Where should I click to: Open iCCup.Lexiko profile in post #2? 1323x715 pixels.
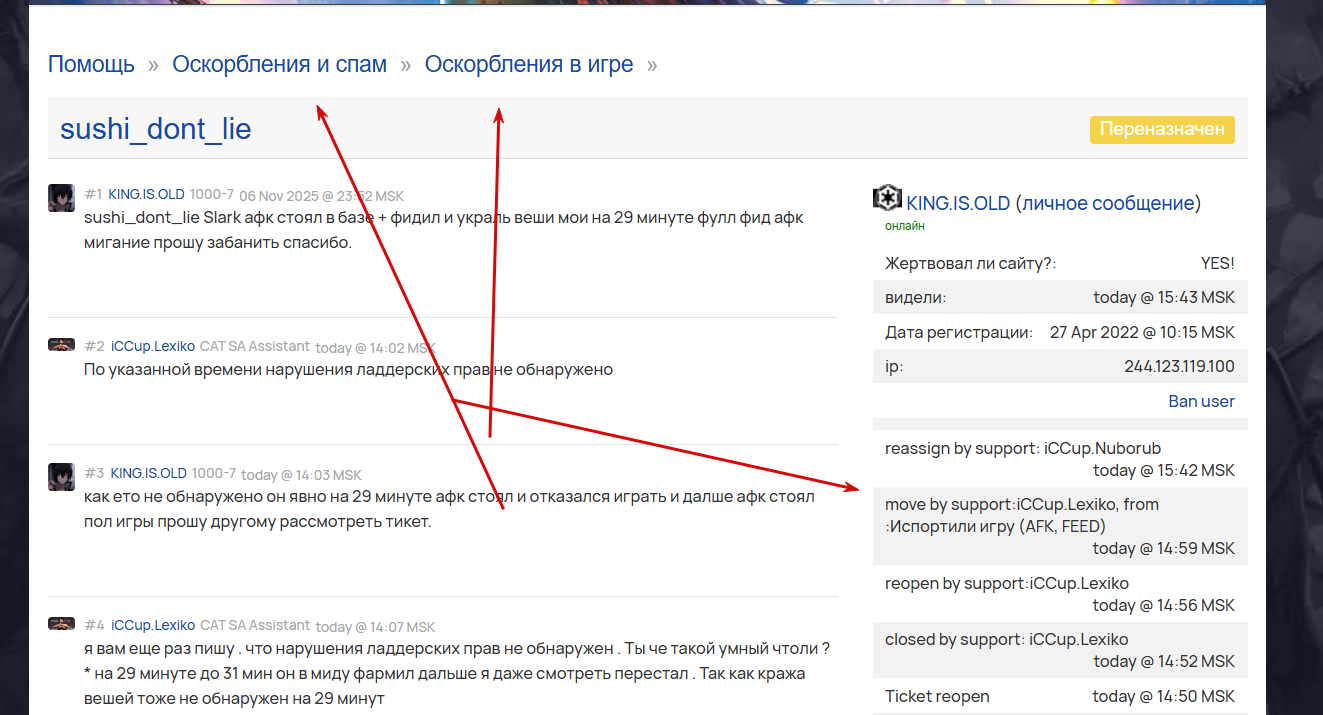[153, 346]
